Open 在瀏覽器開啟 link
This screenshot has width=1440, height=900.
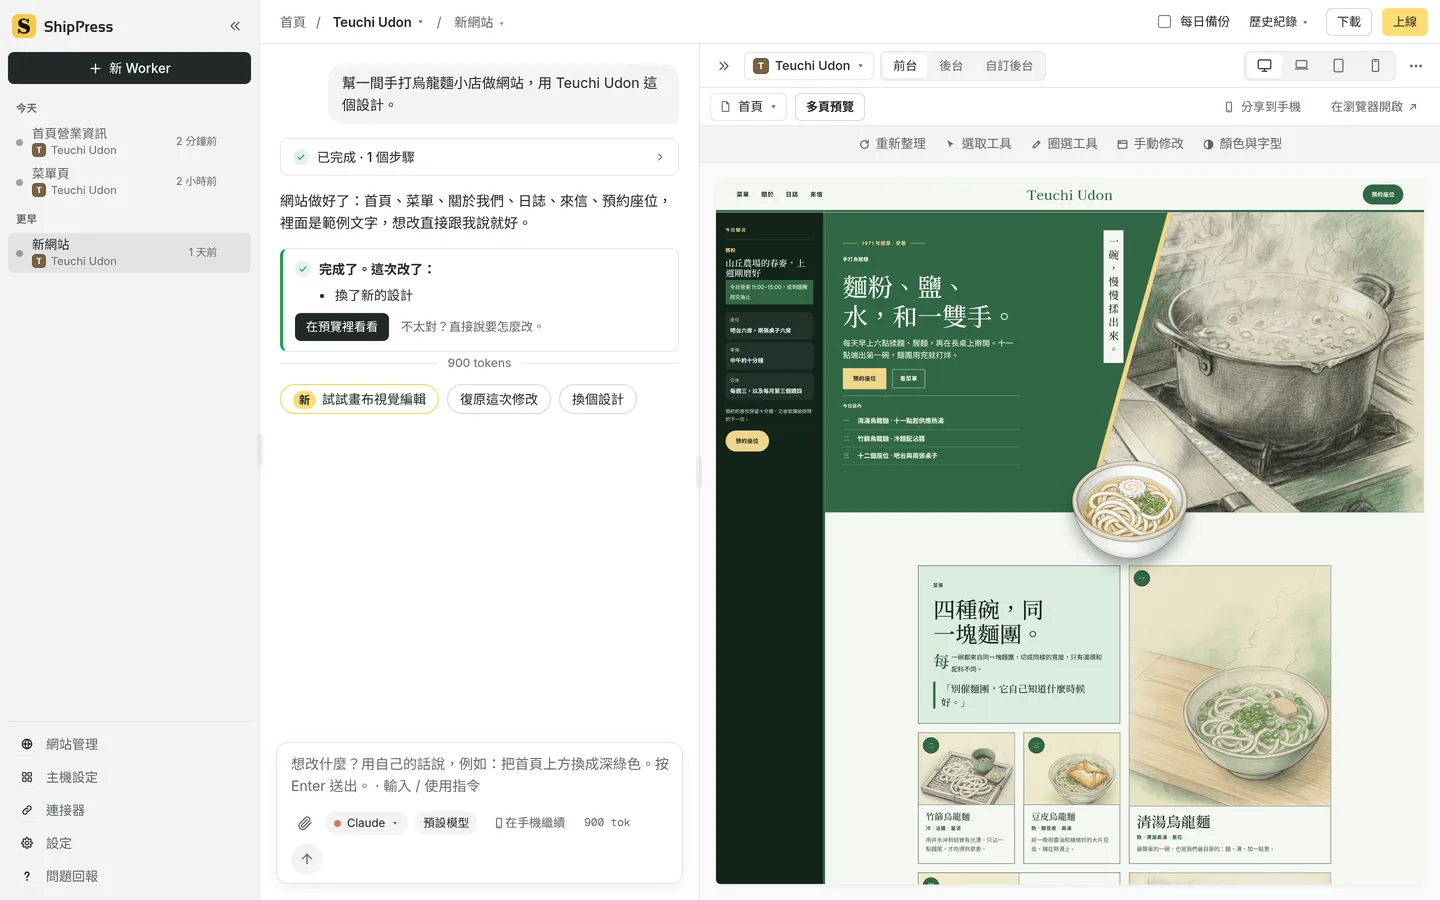[x=1374, y=107]
